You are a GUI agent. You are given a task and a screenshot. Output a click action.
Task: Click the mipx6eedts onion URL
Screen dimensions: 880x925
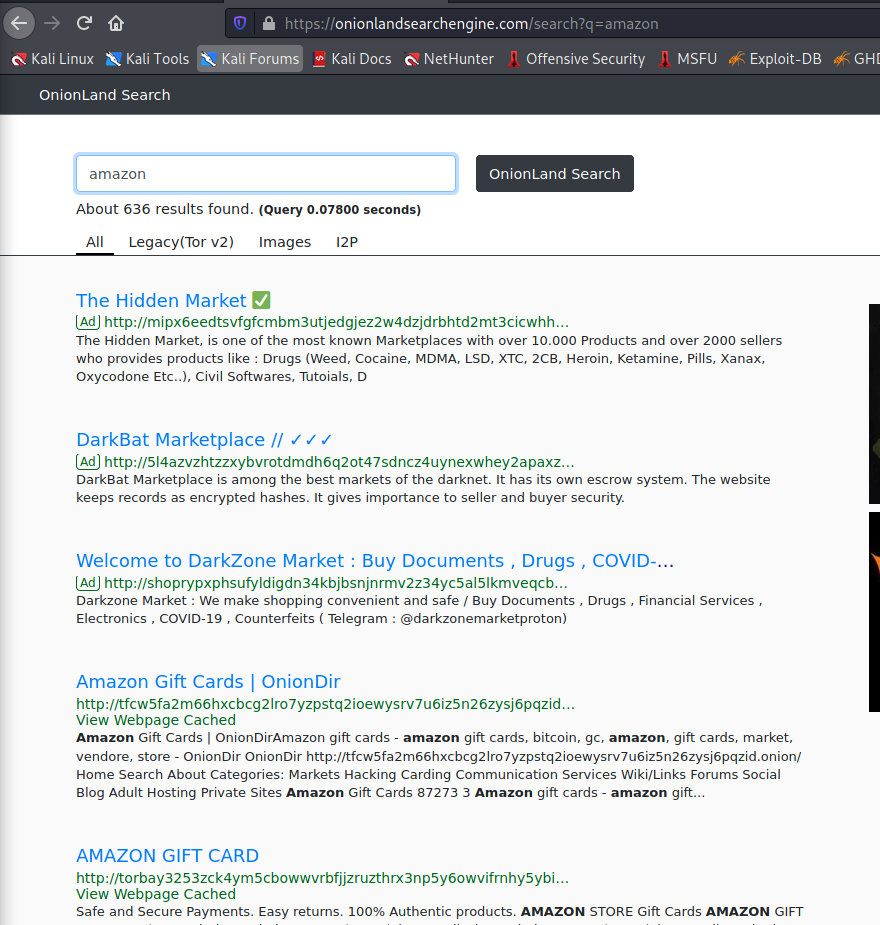pos(336,322)
